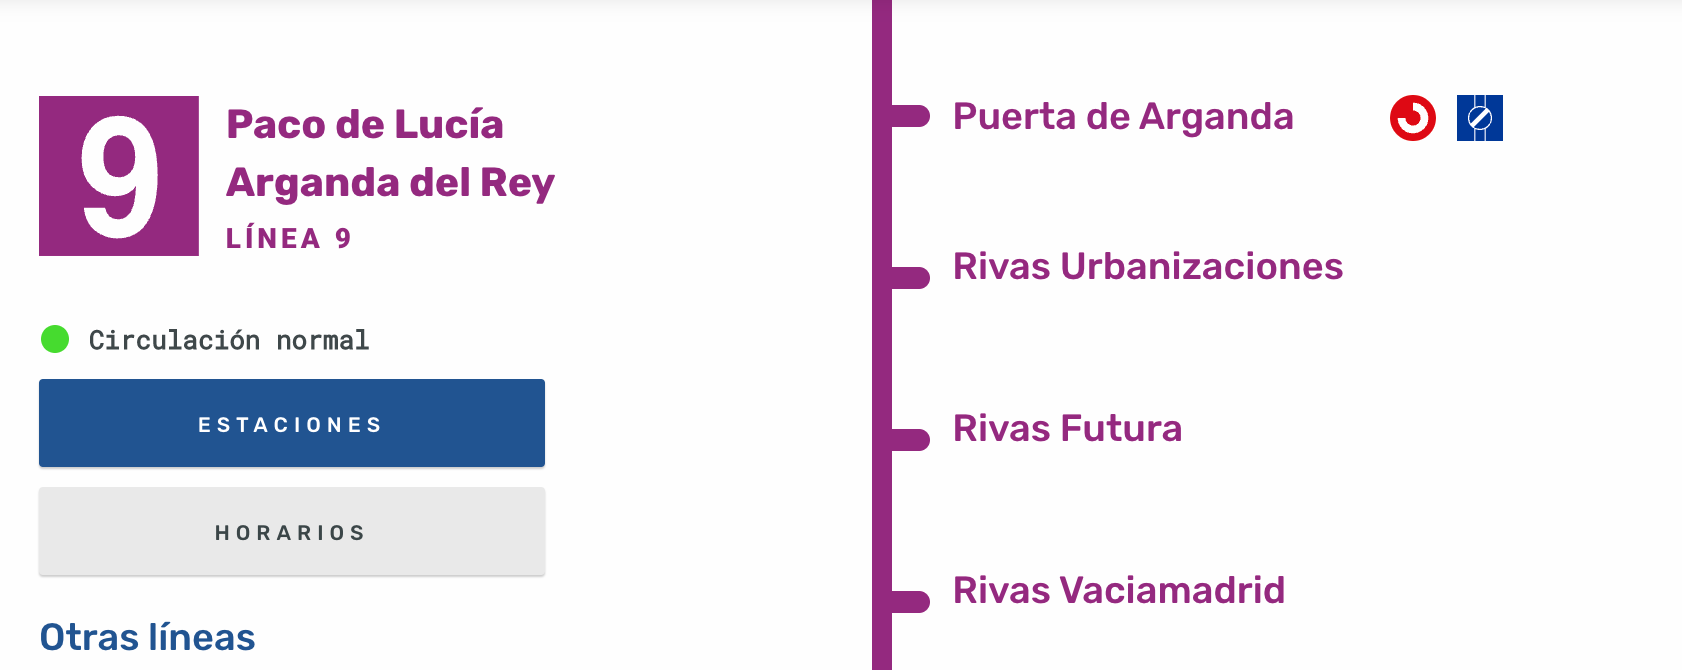
Task: Open the Rivas Futura station link
Action: [x=1068, y=429]
